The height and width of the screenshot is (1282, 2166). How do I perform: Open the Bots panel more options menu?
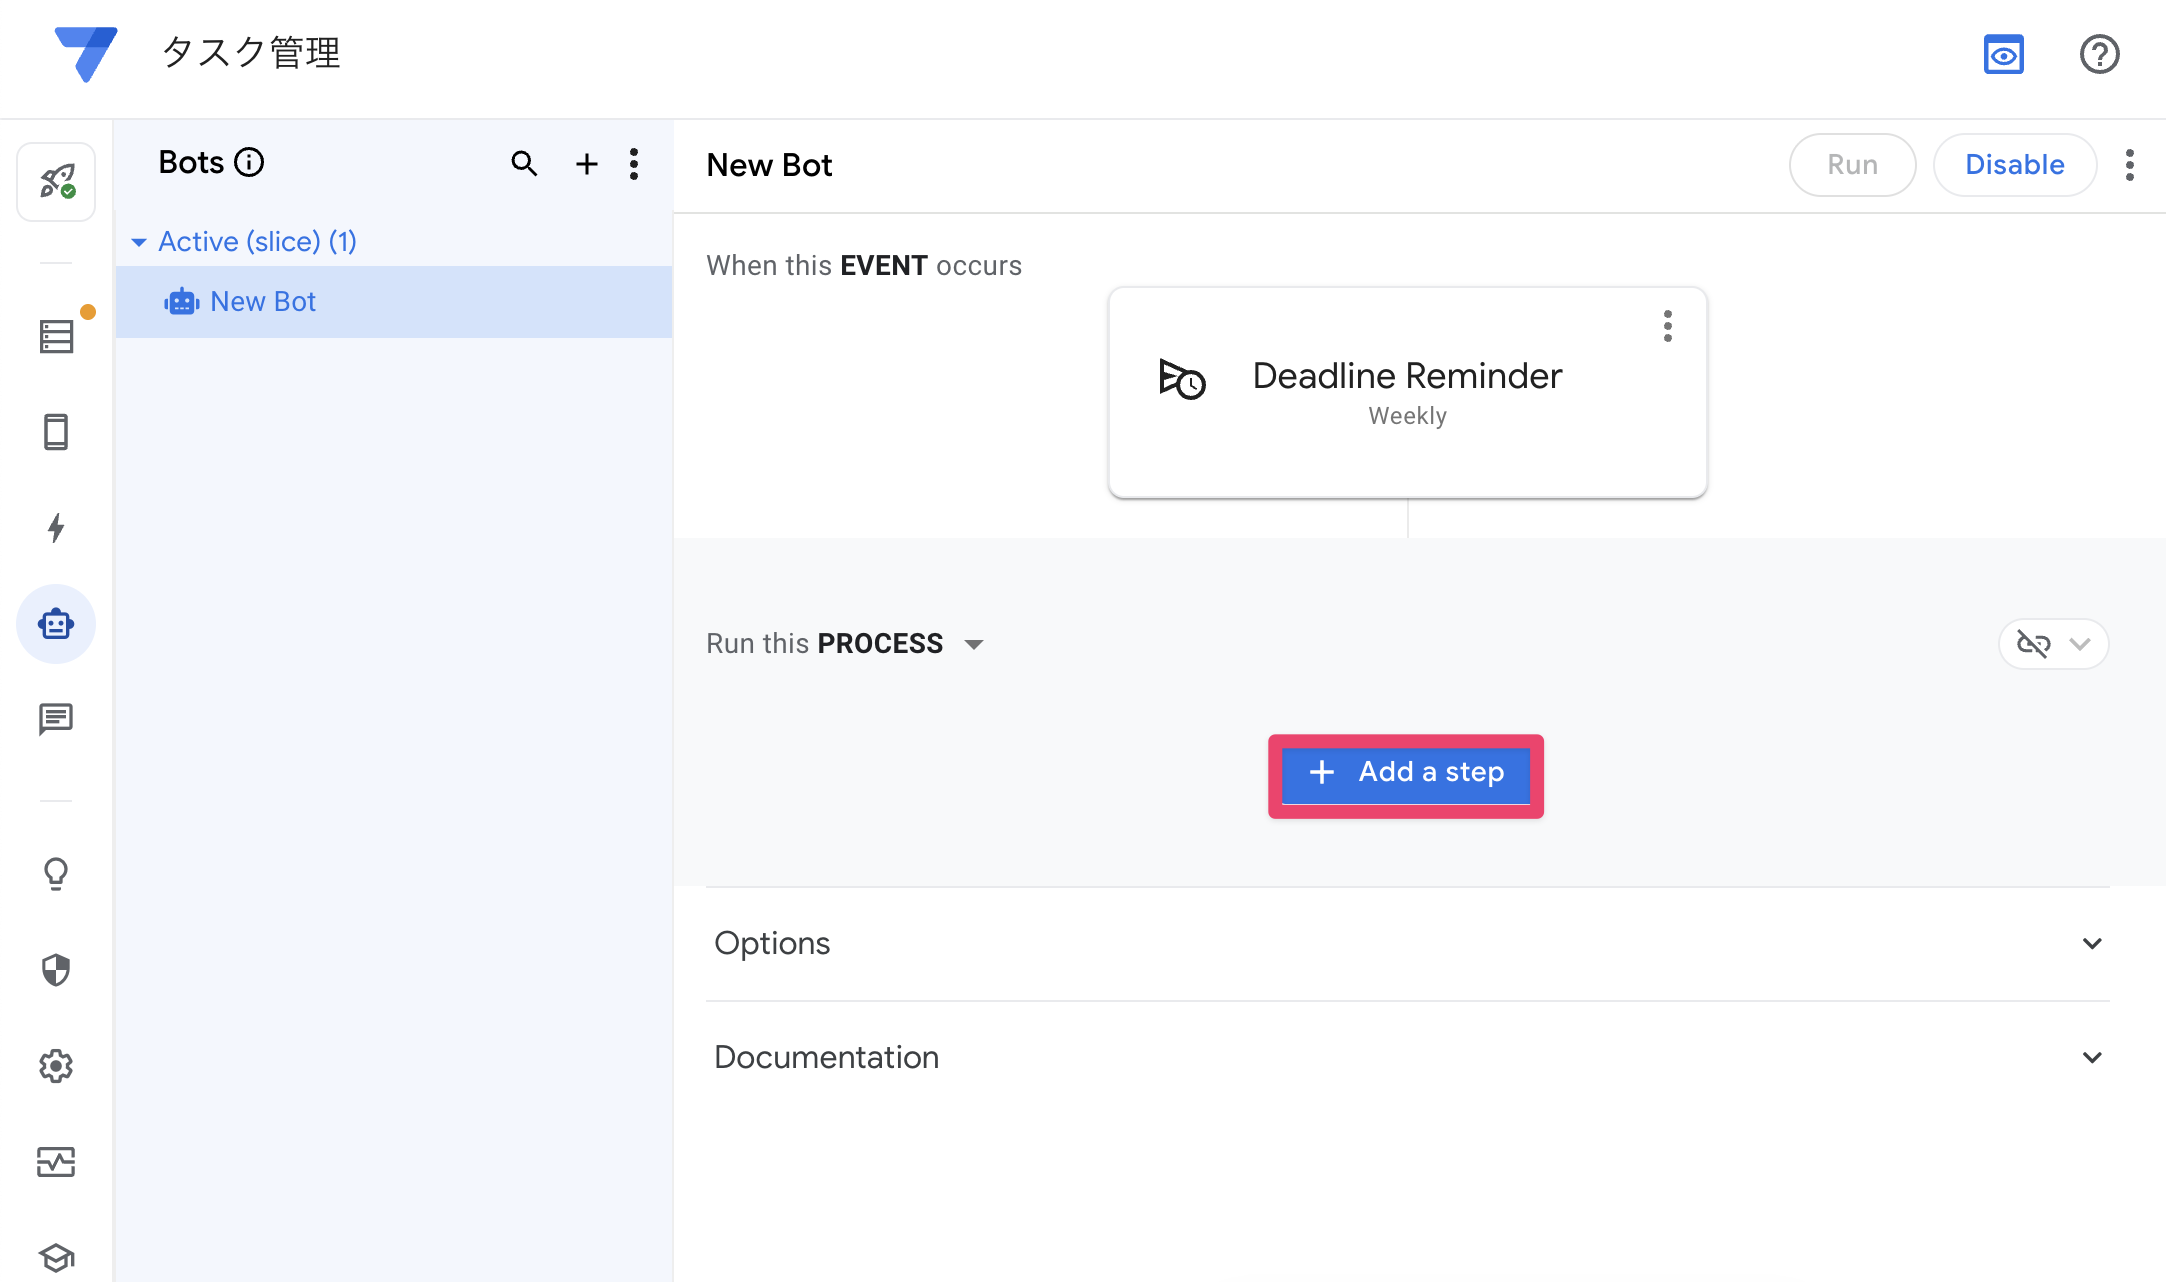pyautogui.click(x=634, y=164)
